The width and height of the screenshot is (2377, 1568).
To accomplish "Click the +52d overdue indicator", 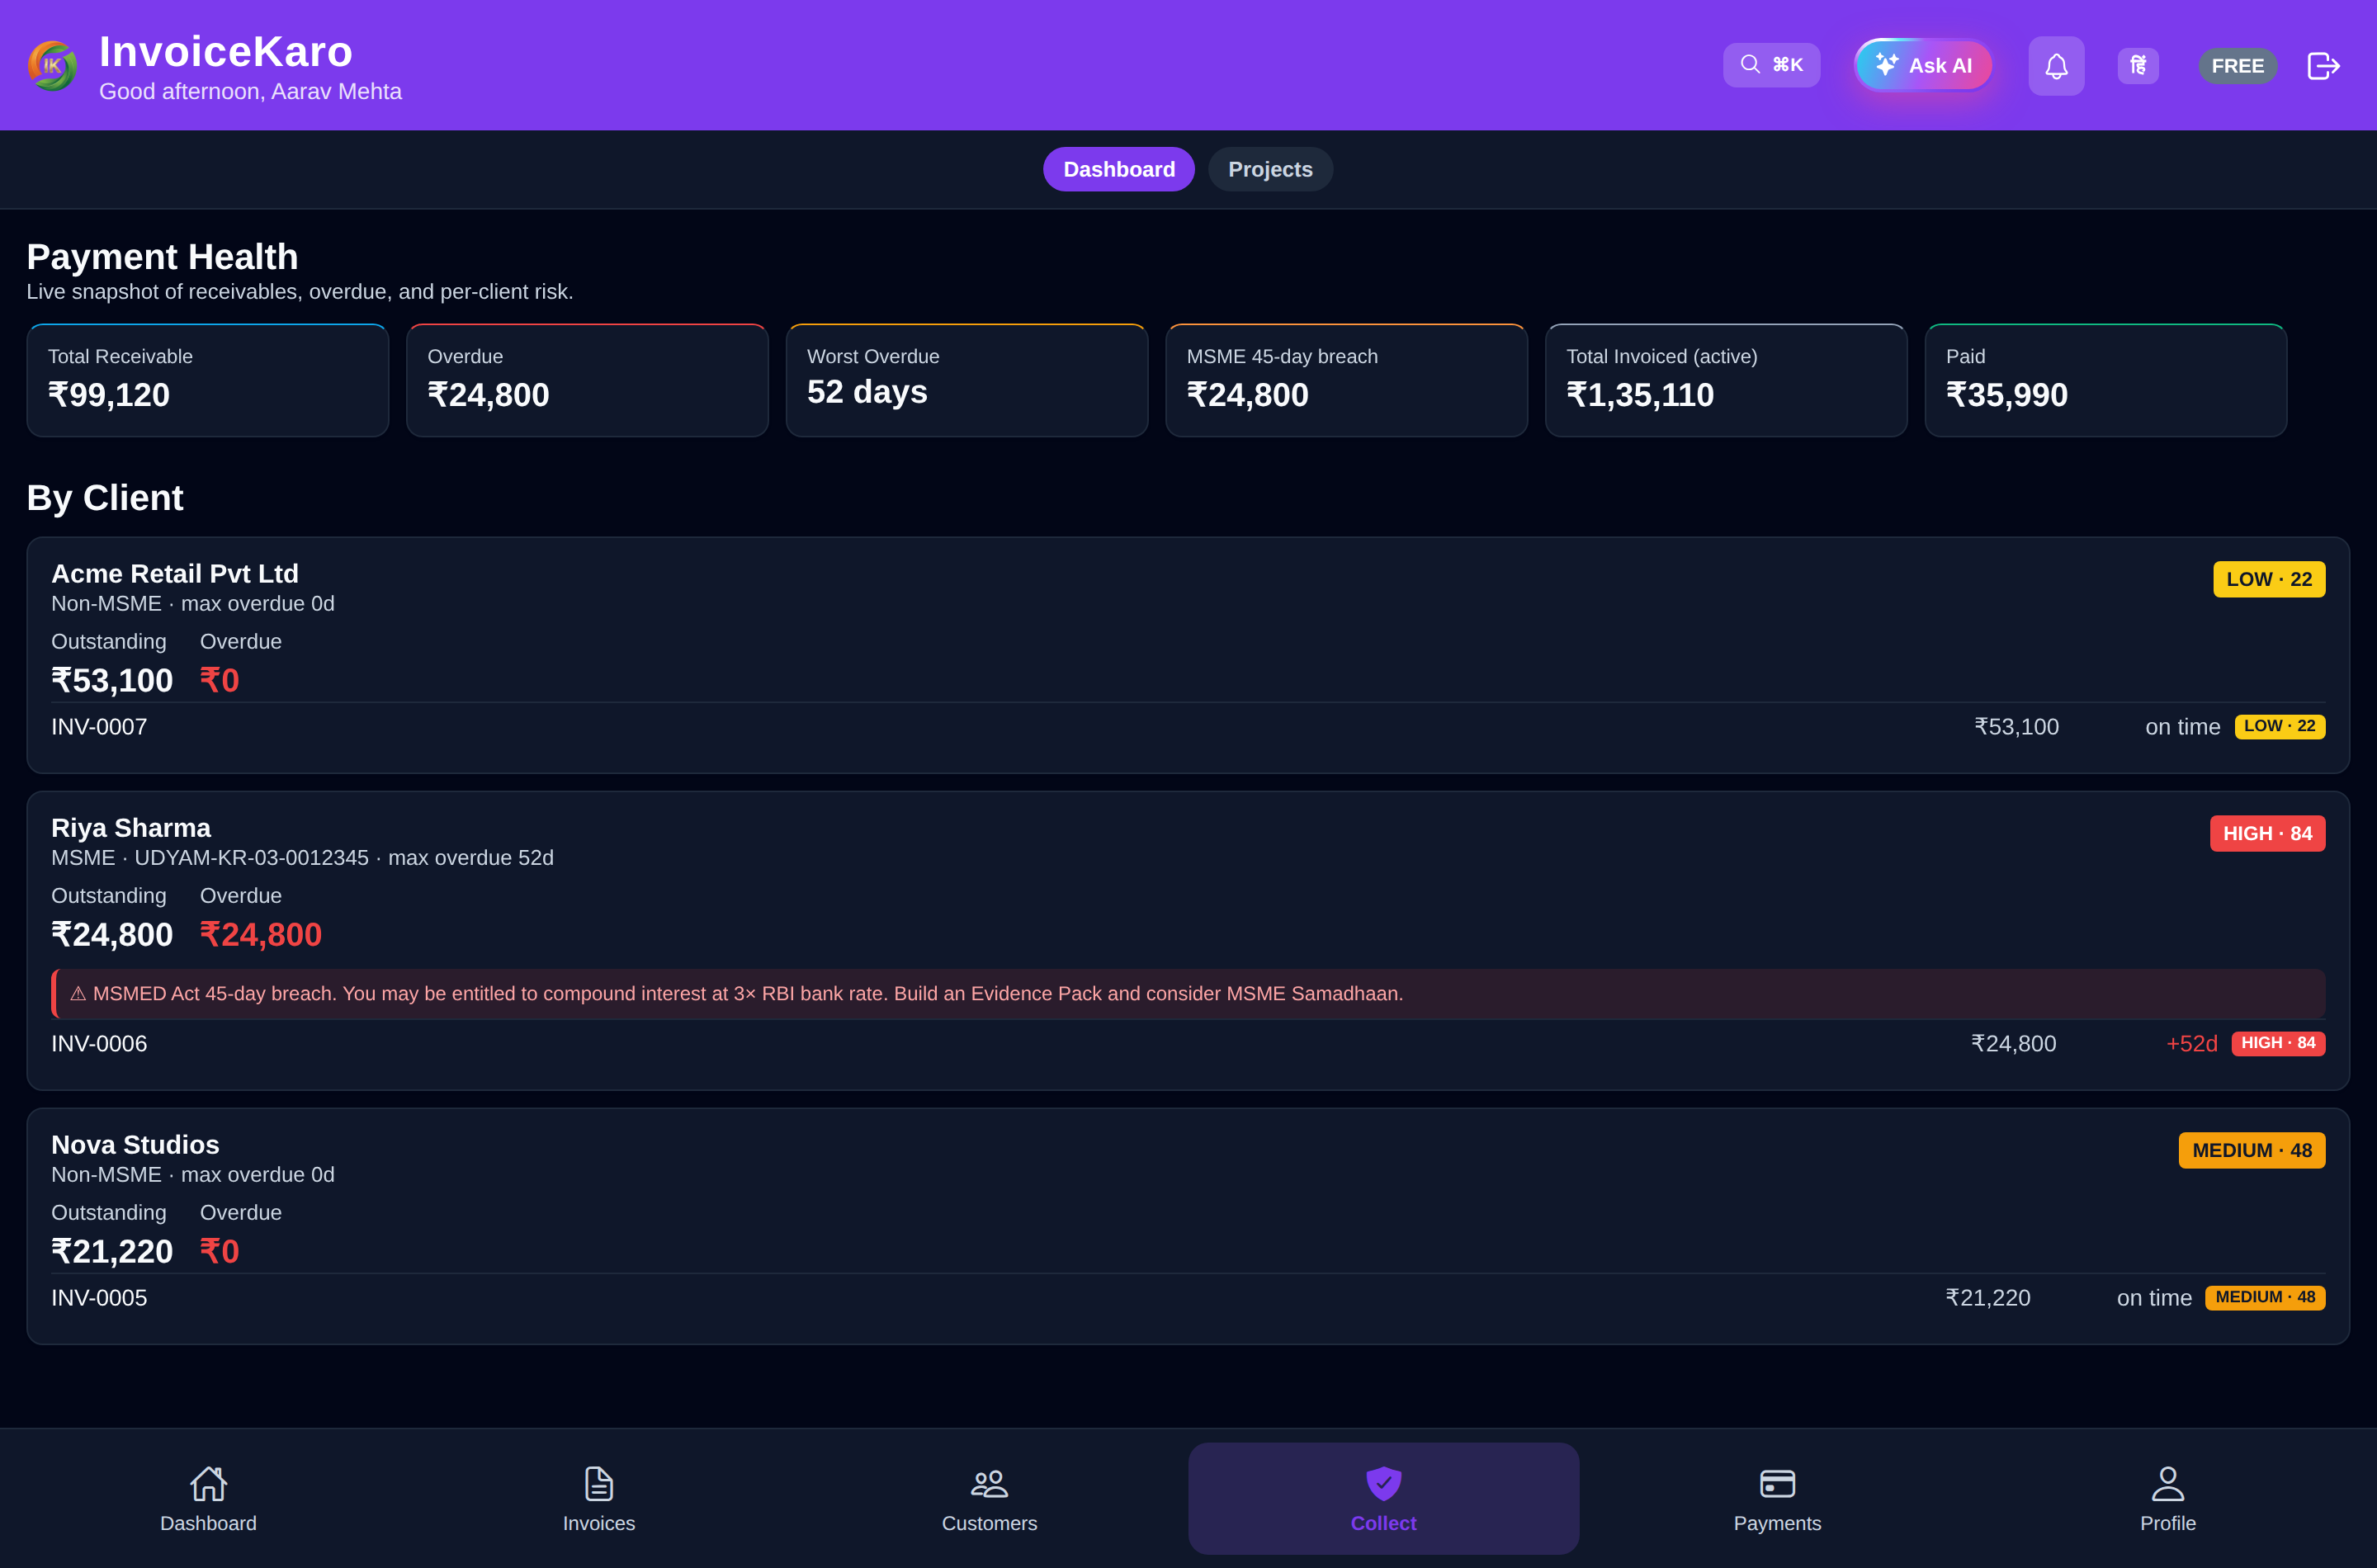I will coord(2191,1044).
